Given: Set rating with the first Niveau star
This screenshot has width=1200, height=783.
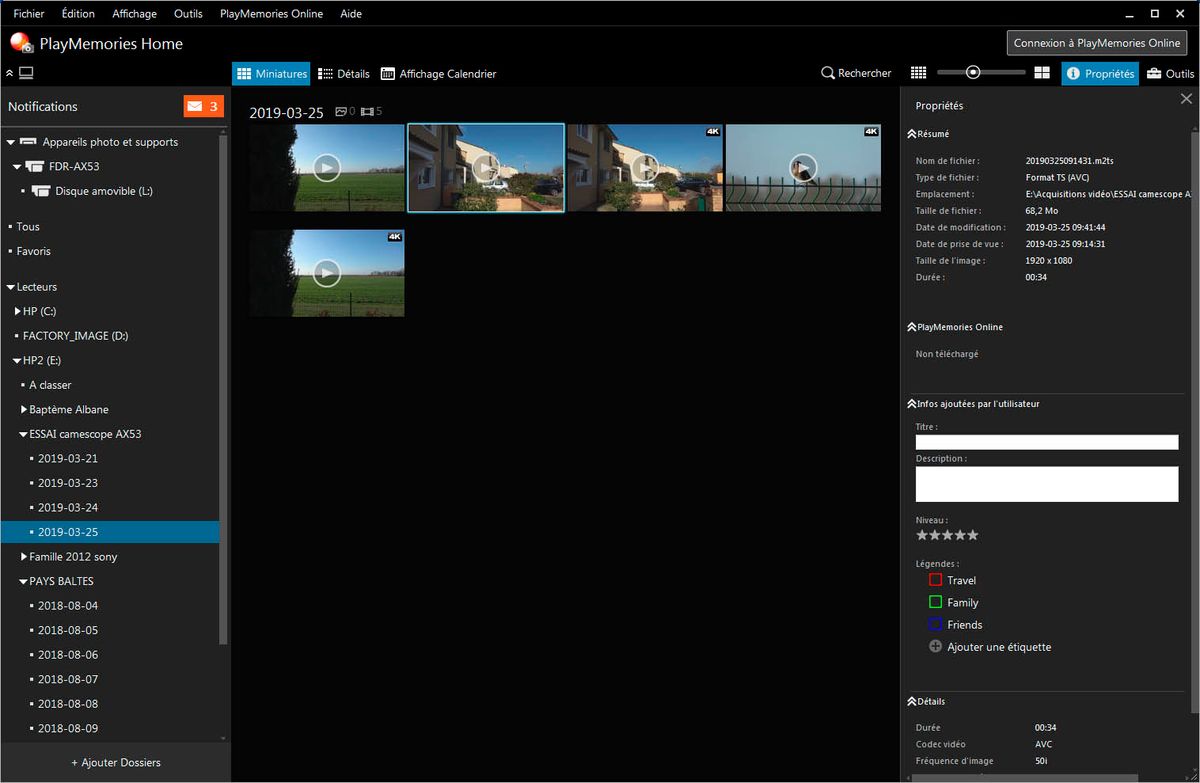Looking at the screenshot, I should click(922, 535).
